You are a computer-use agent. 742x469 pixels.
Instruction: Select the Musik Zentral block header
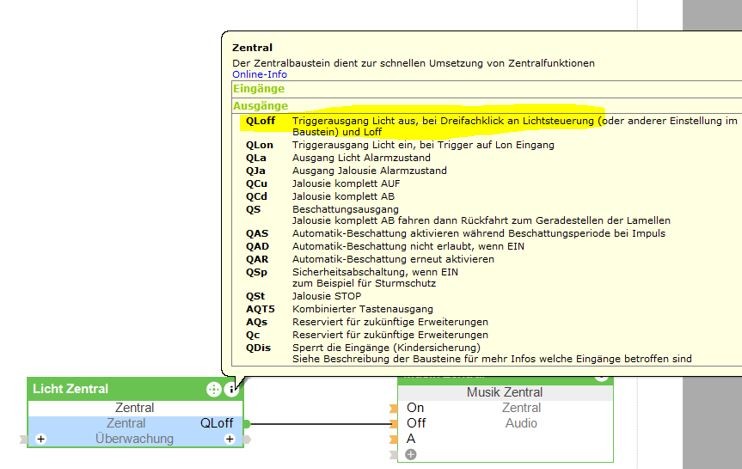click(505, 392)
